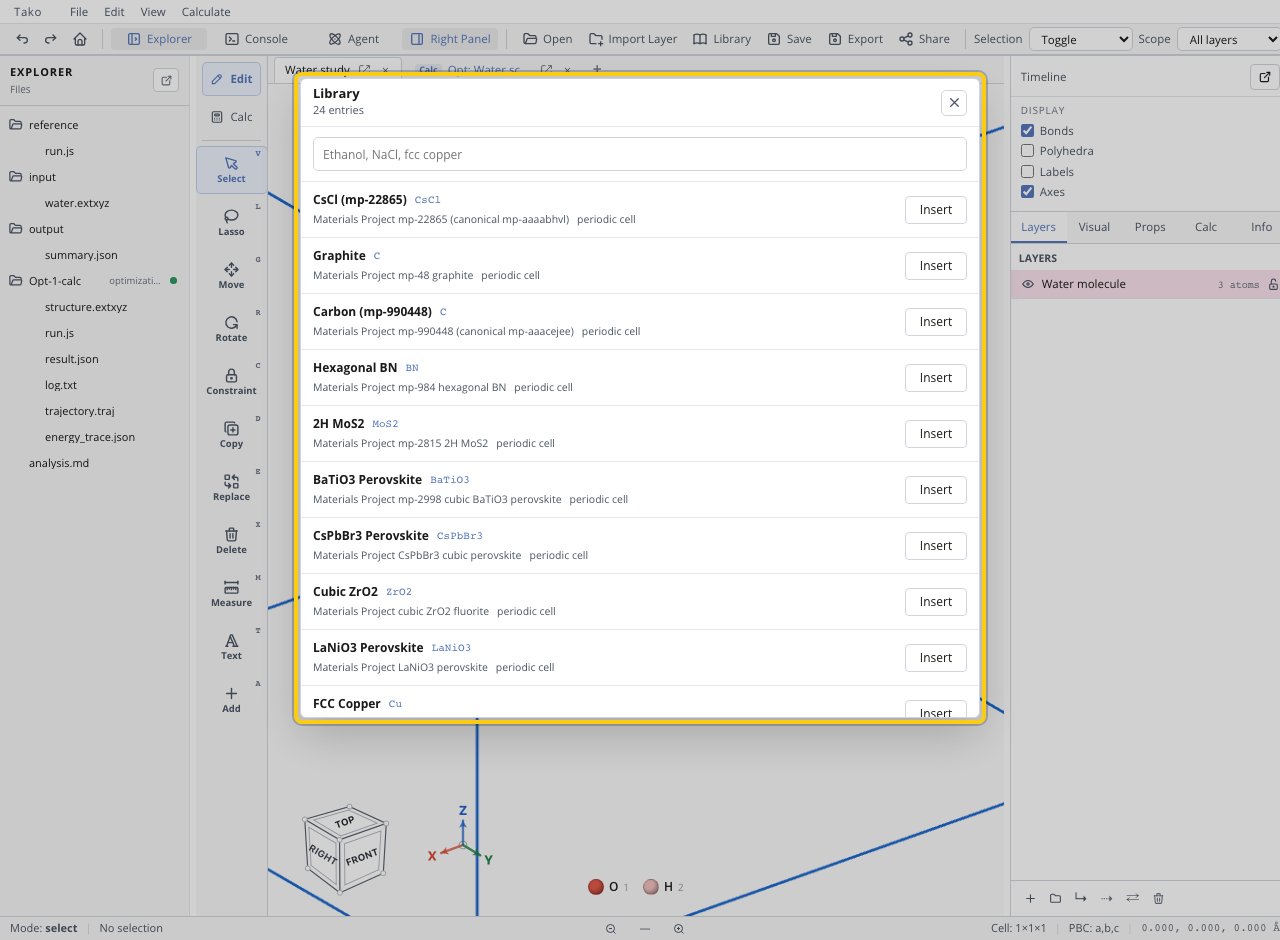This screenshot has width=1280, height=940.
Task: Open the Scope All layers dropdown
Action: tap(1228, 39)
